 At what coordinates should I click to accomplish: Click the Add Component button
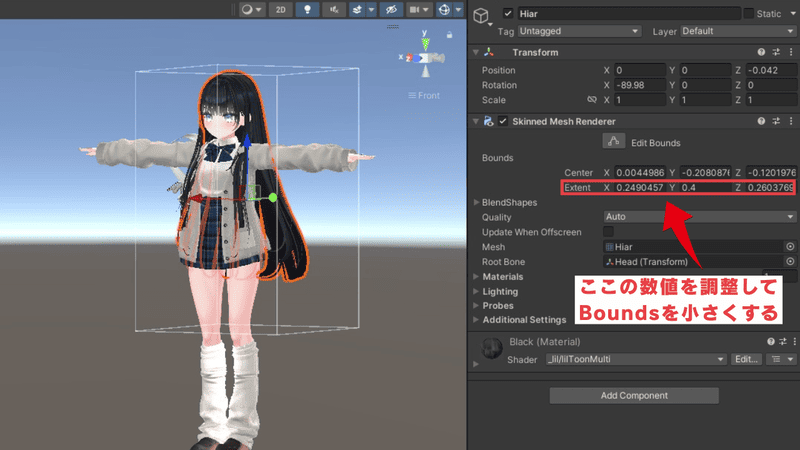click(634, 396)
